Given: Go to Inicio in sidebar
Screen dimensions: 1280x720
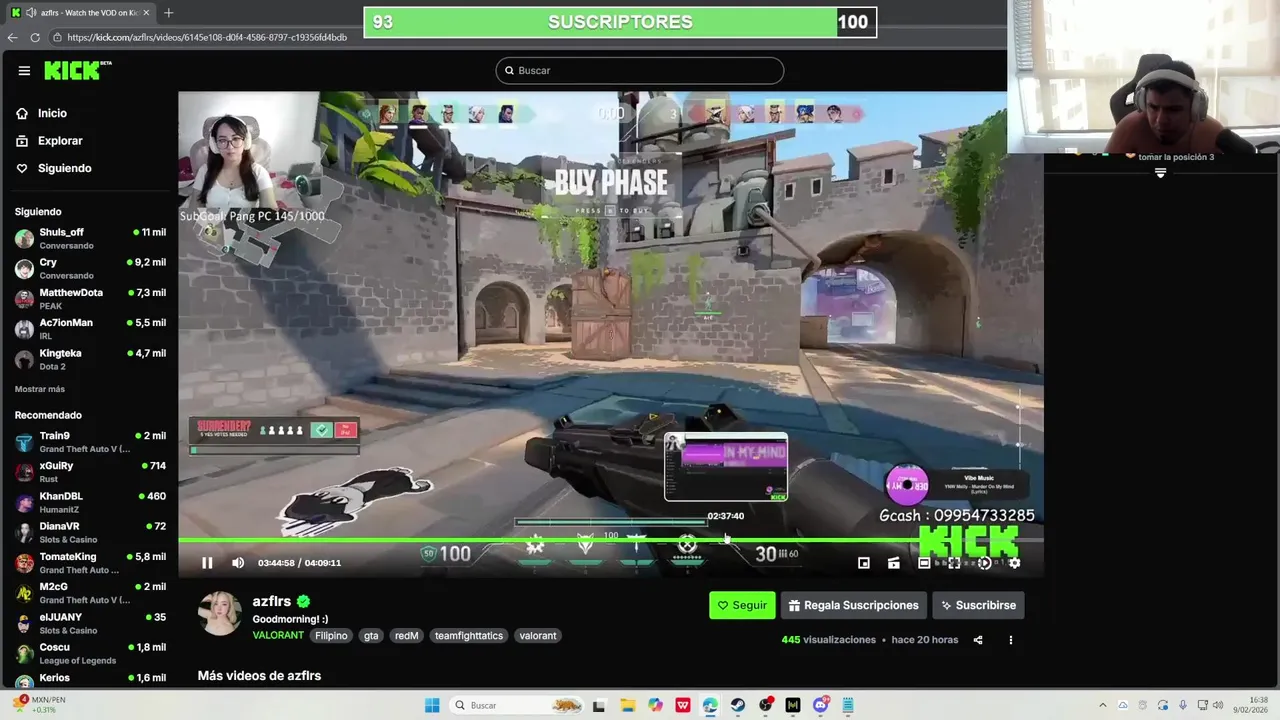Looking at the screenshot, I should click(52, 113).
